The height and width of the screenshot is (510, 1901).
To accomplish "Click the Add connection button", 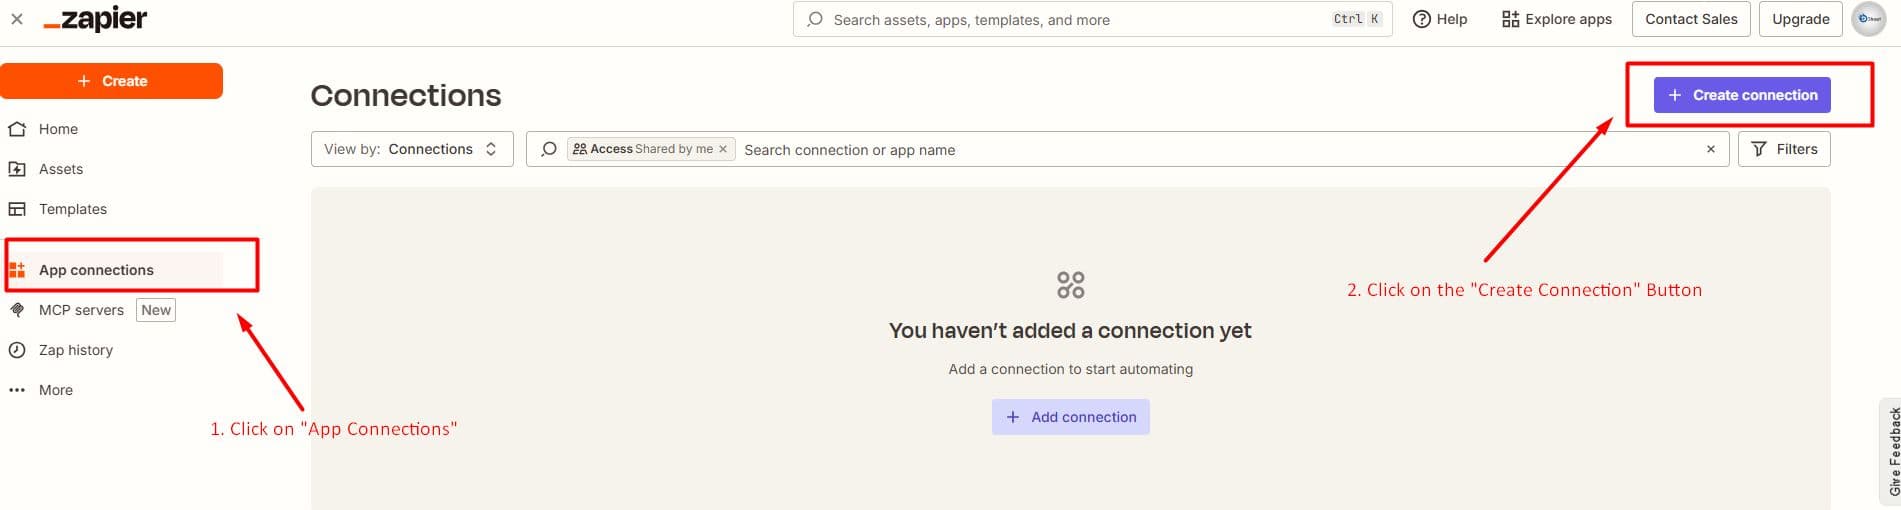I will click(x=1070, y=417).
